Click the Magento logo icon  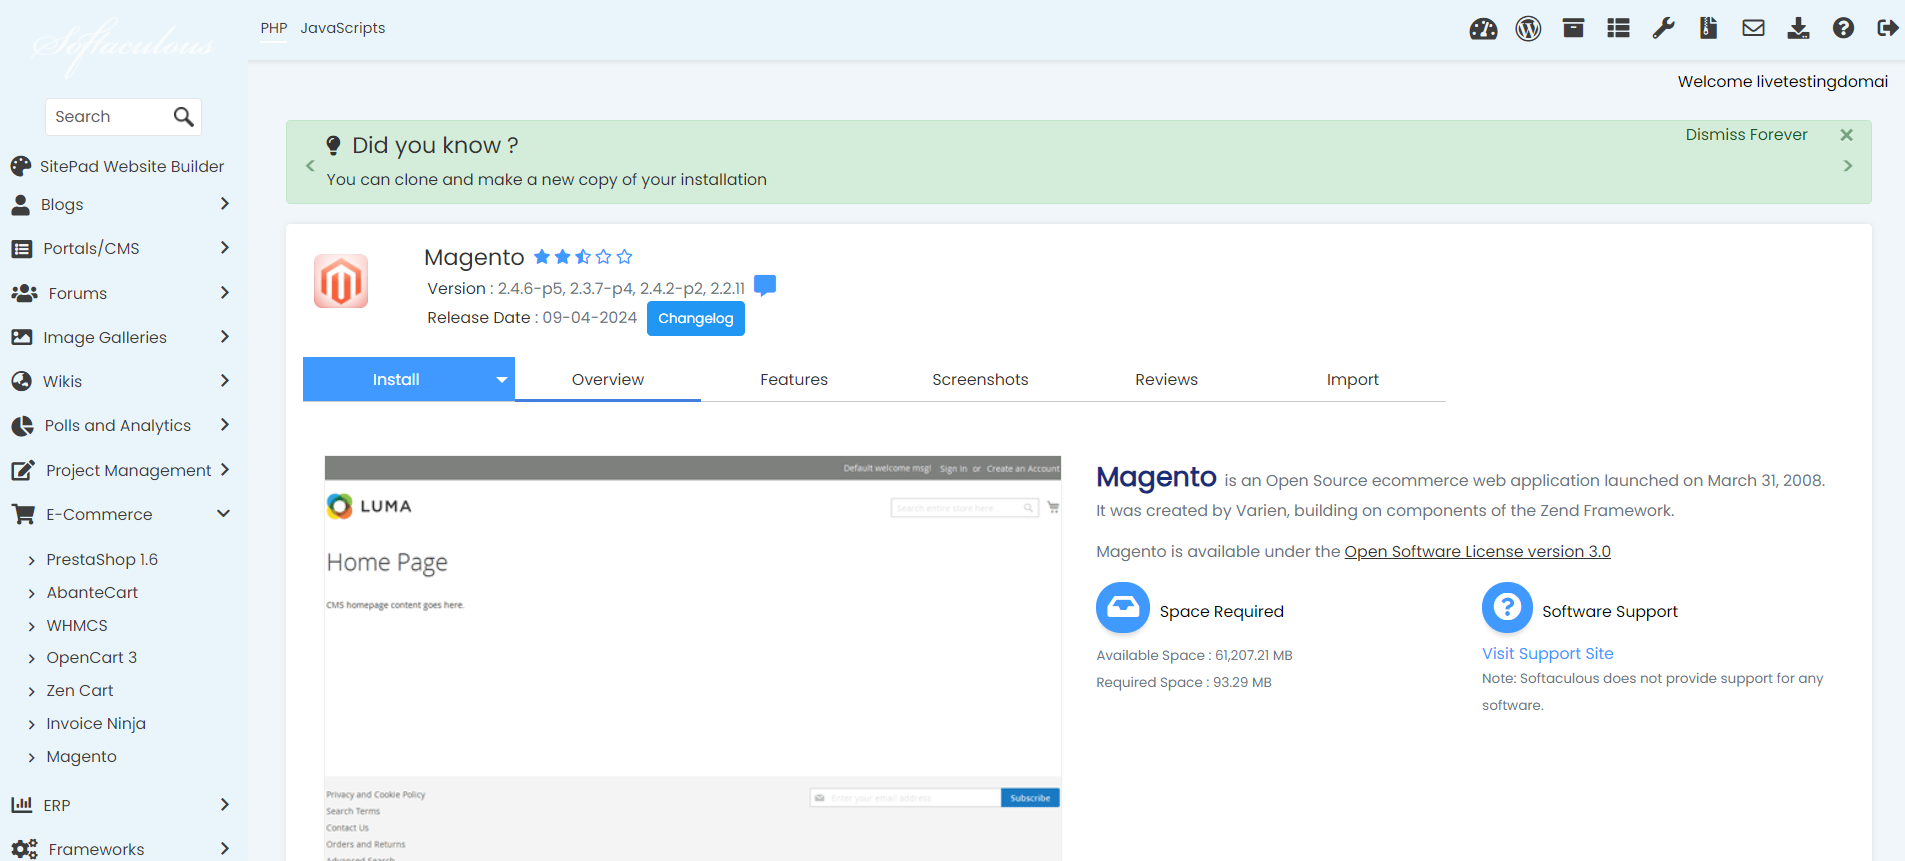pos(341,281)
